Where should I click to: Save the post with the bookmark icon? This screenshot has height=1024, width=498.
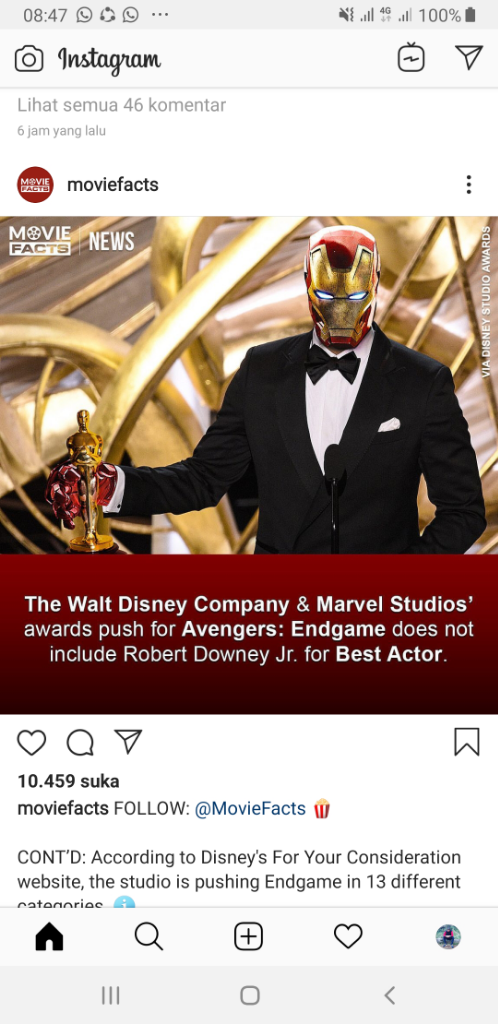pyautogui.click(x=467, y=742)
